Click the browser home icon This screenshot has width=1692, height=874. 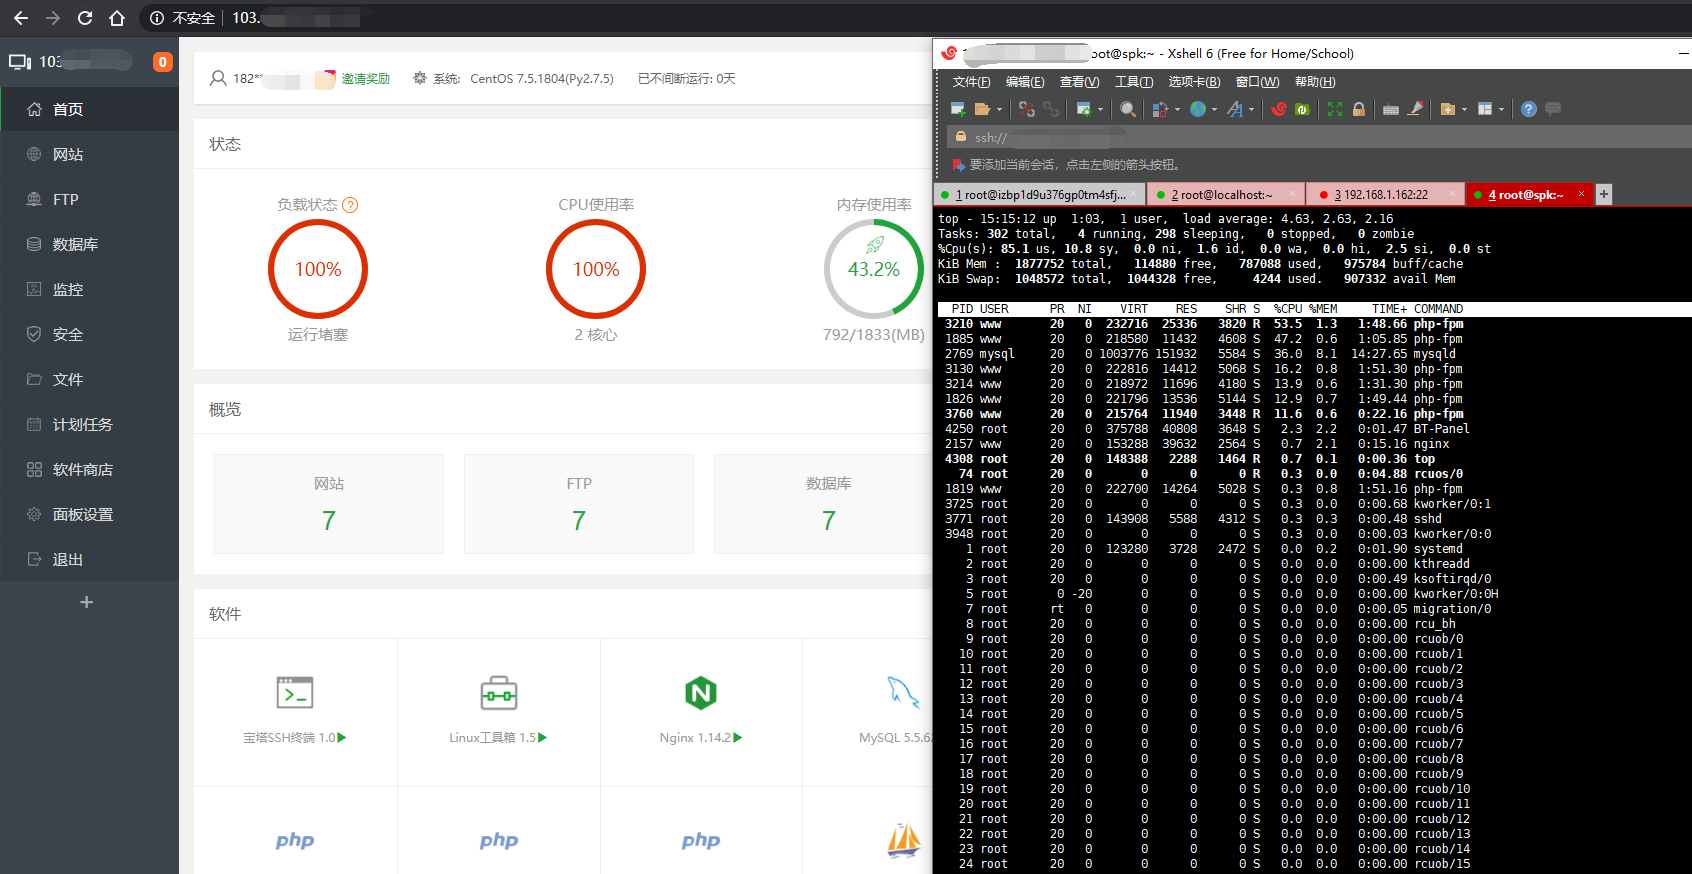pos(117,18)
